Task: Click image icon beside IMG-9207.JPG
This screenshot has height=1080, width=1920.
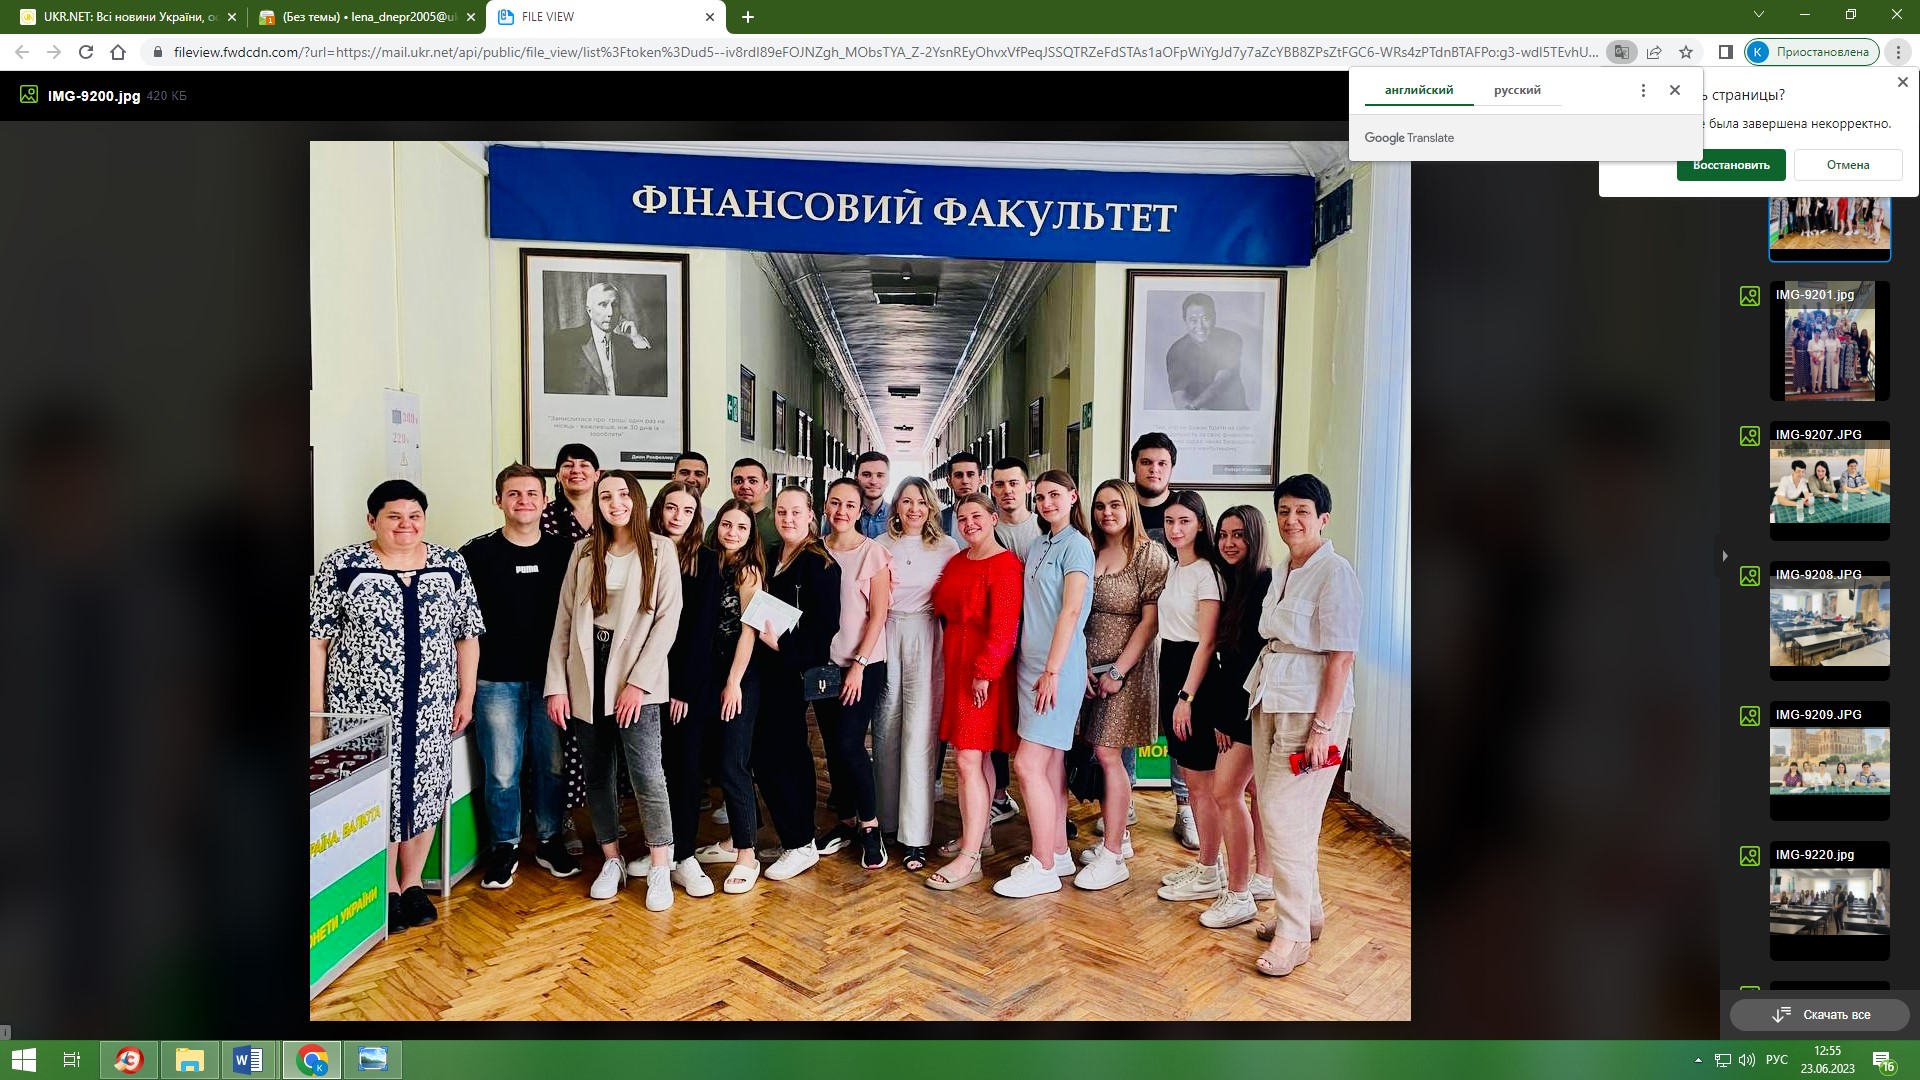Action: point(1750,436)
